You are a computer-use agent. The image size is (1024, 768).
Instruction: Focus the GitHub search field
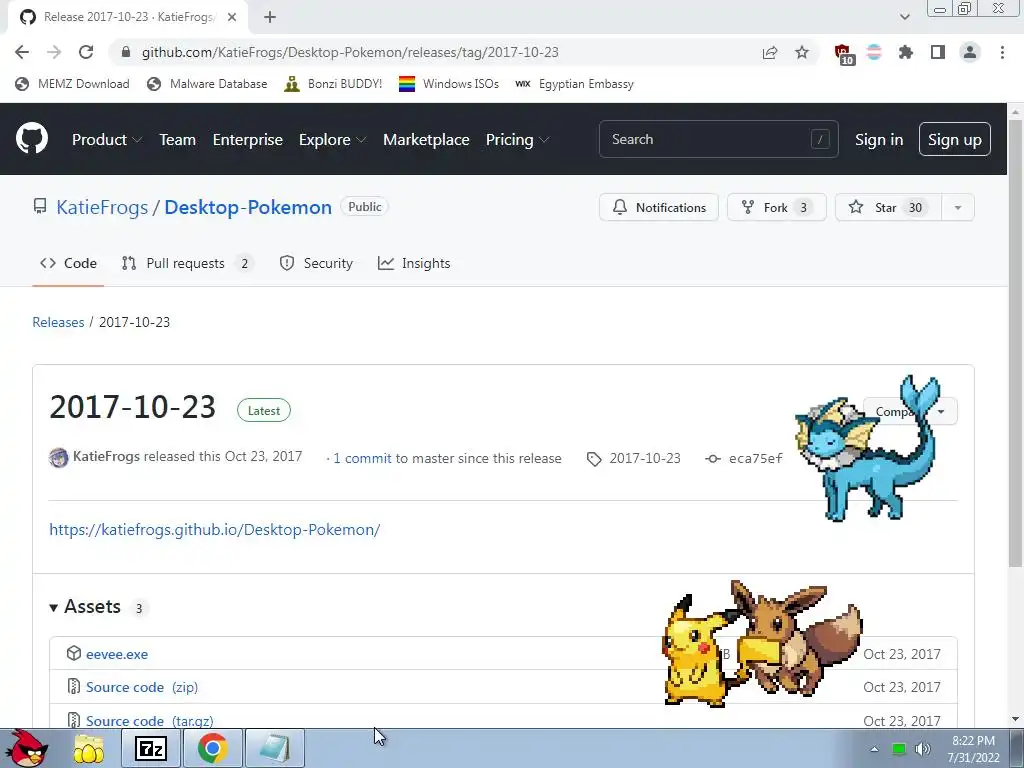[718, 139]
